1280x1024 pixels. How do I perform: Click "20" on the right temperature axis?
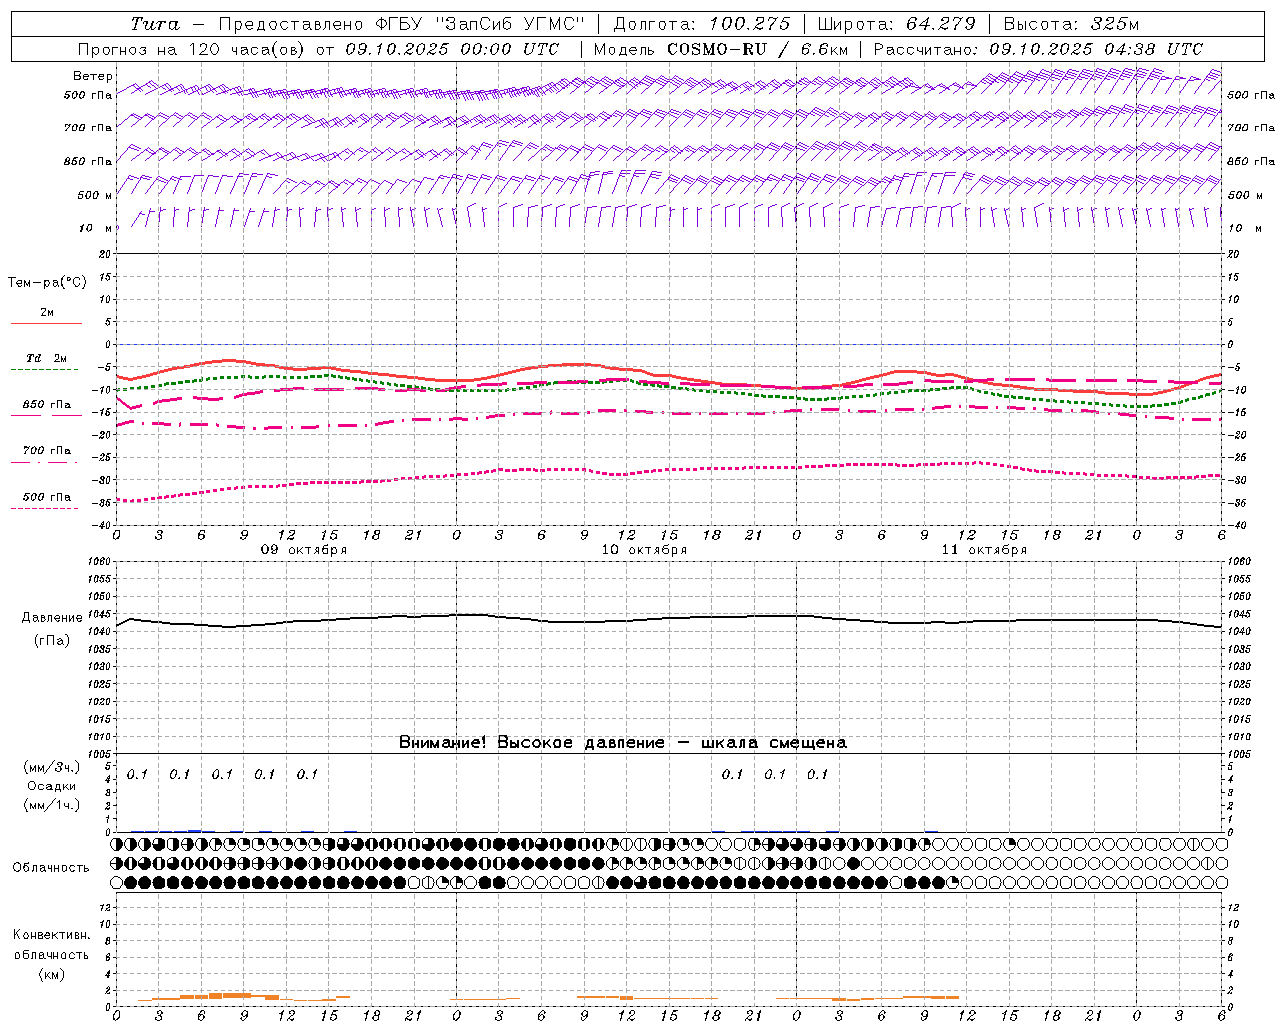[x=1232, y=254]
